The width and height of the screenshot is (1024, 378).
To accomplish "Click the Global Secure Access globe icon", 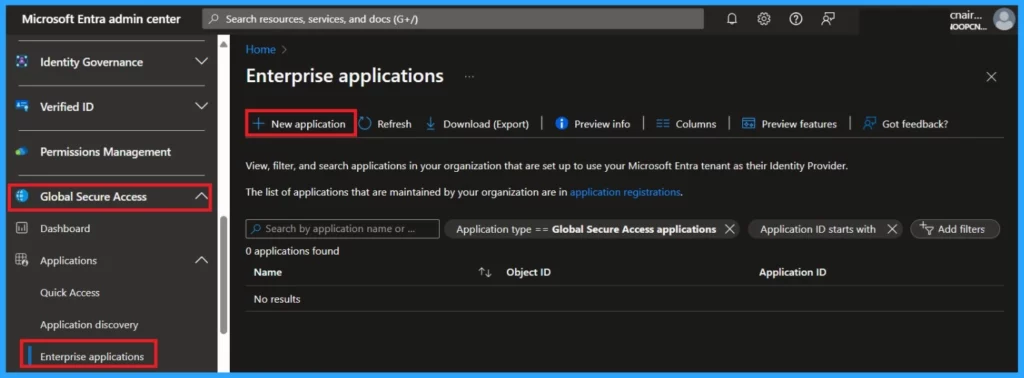I will click(22, 196).
